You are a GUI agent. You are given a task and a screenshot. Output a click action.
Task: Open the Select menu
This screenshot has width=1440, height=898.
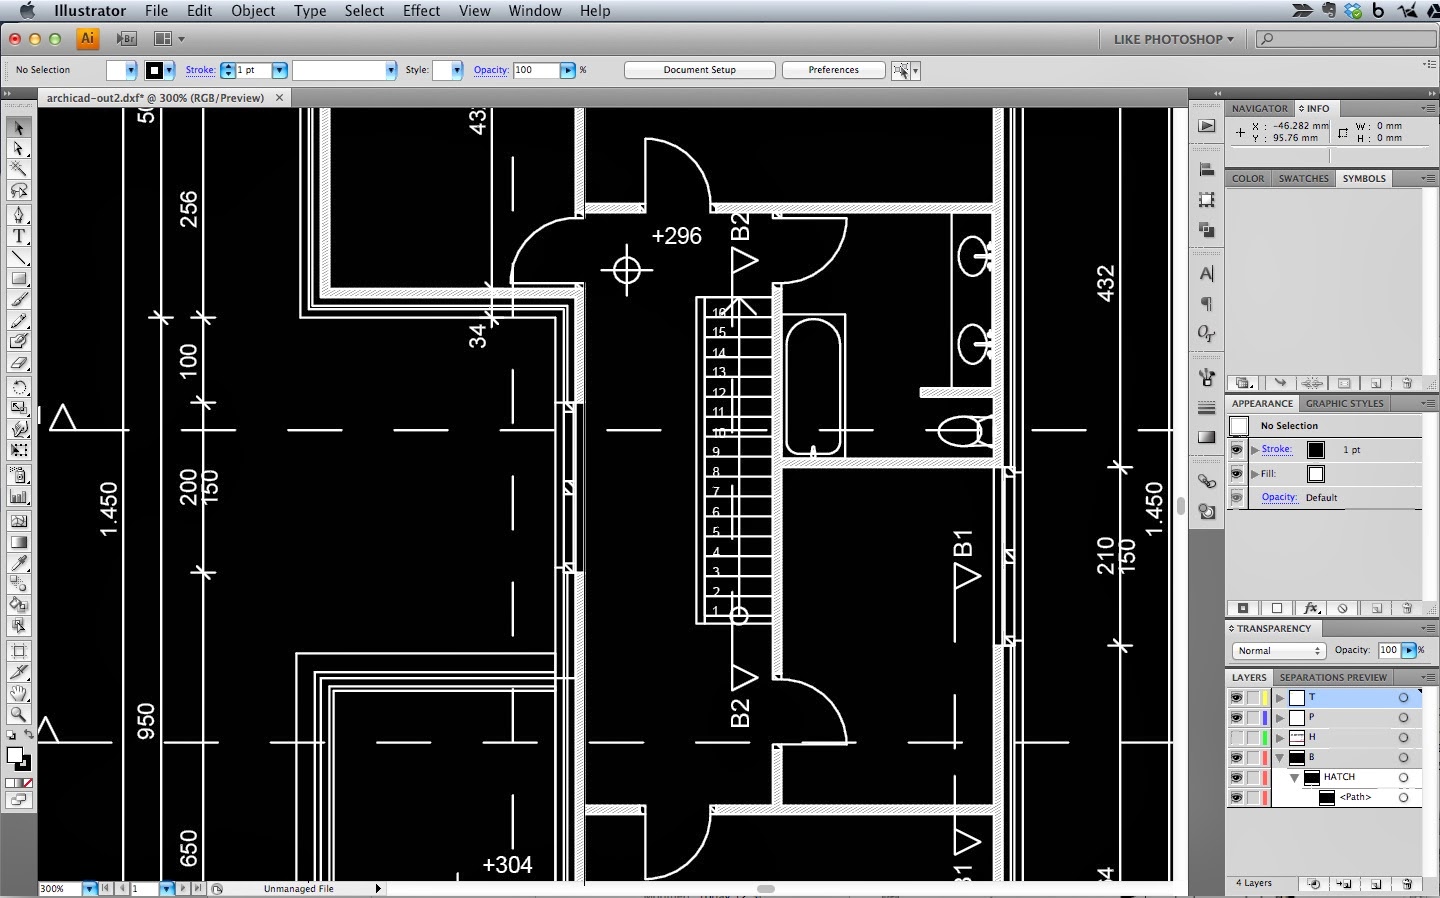click(x=364, y=11)
